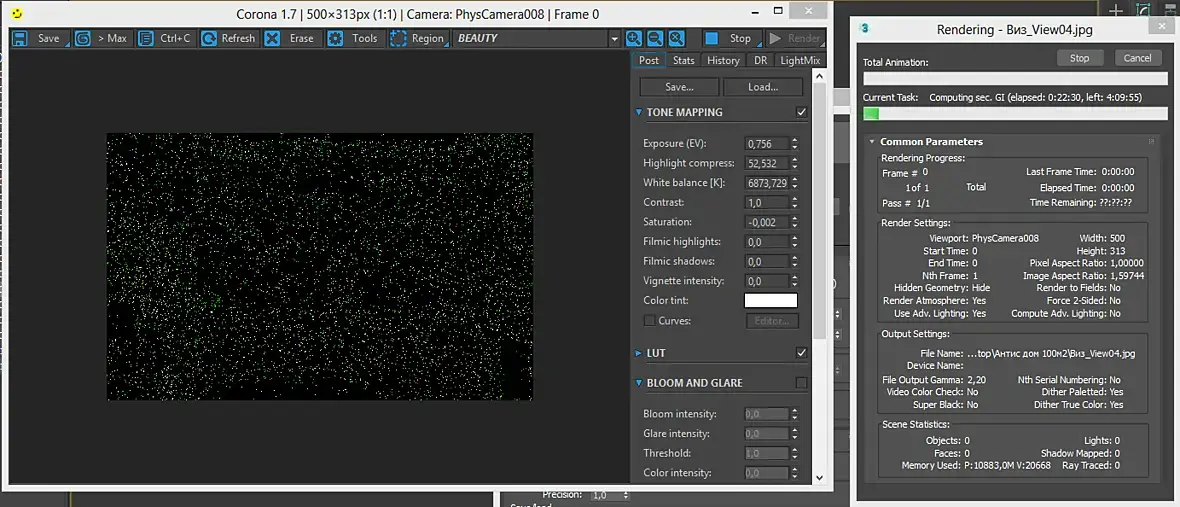Click the 3ds Max icon in Rendering dialog

tap(865, 29)
